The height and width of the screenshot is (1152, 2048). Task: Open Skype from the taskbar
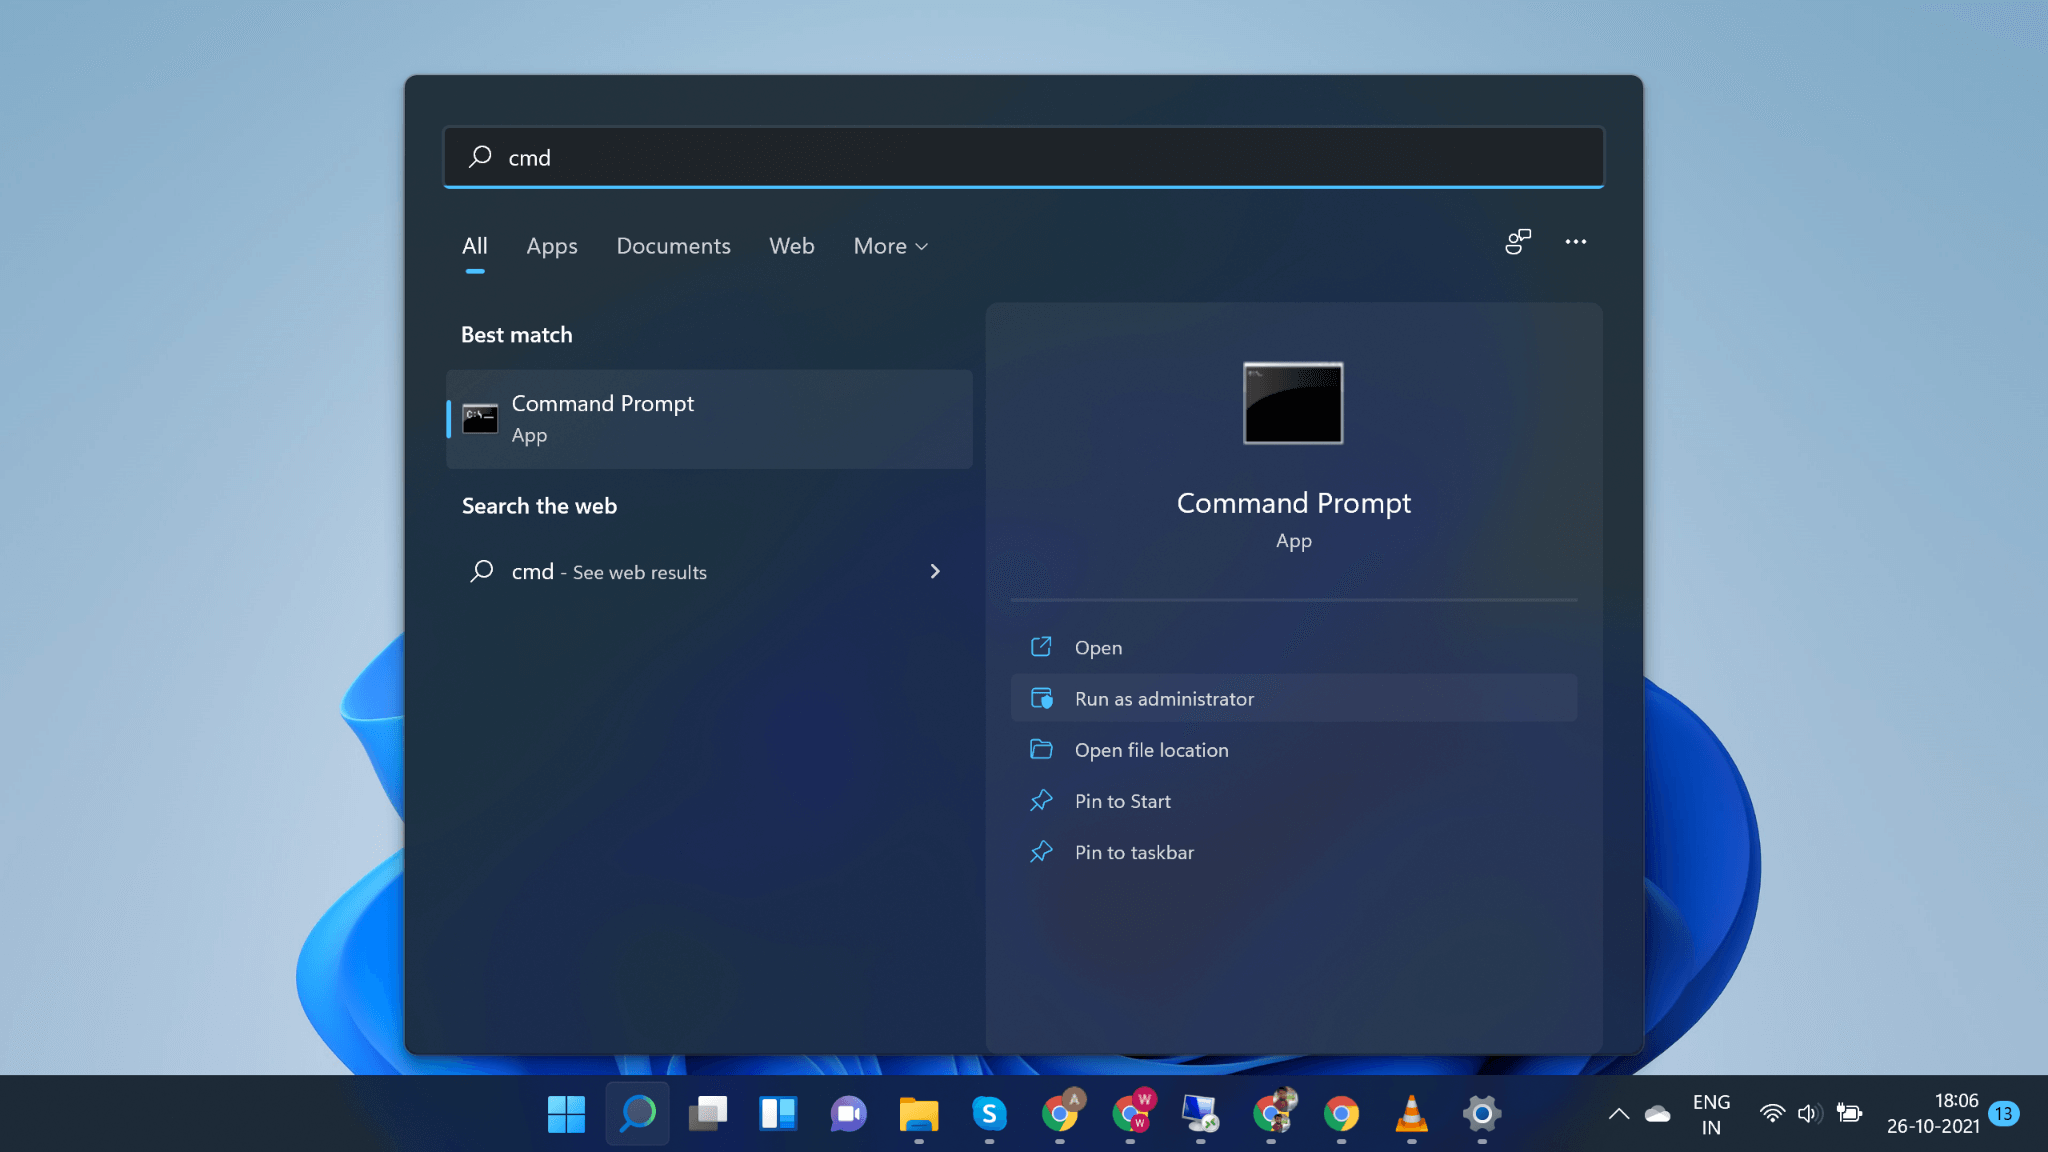point(990,1113)
